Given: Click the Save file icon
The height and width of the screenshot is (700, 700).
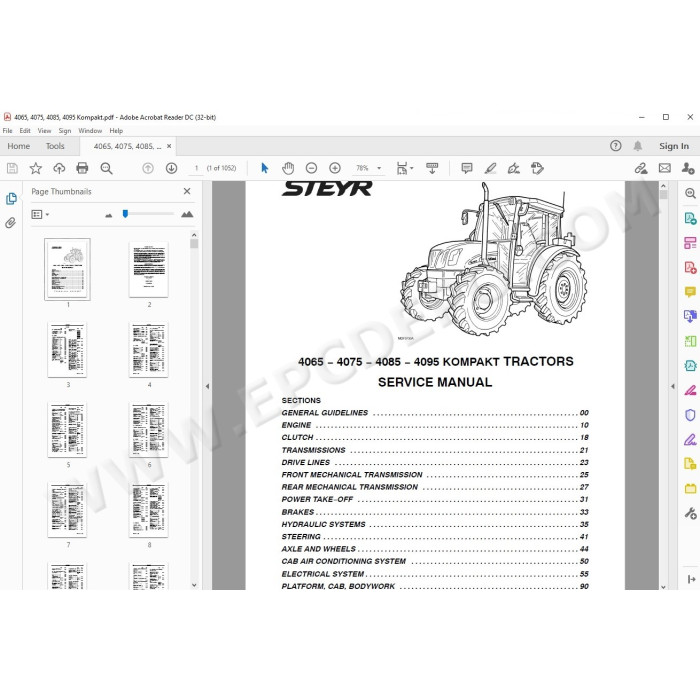Looking at the screenshot, I should pyautogui.click(x=12, y=168).
